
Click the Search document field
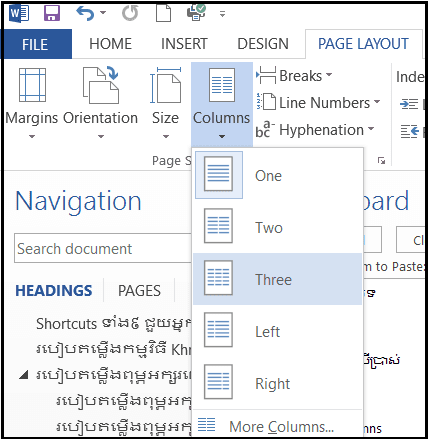tap(103, 248)
